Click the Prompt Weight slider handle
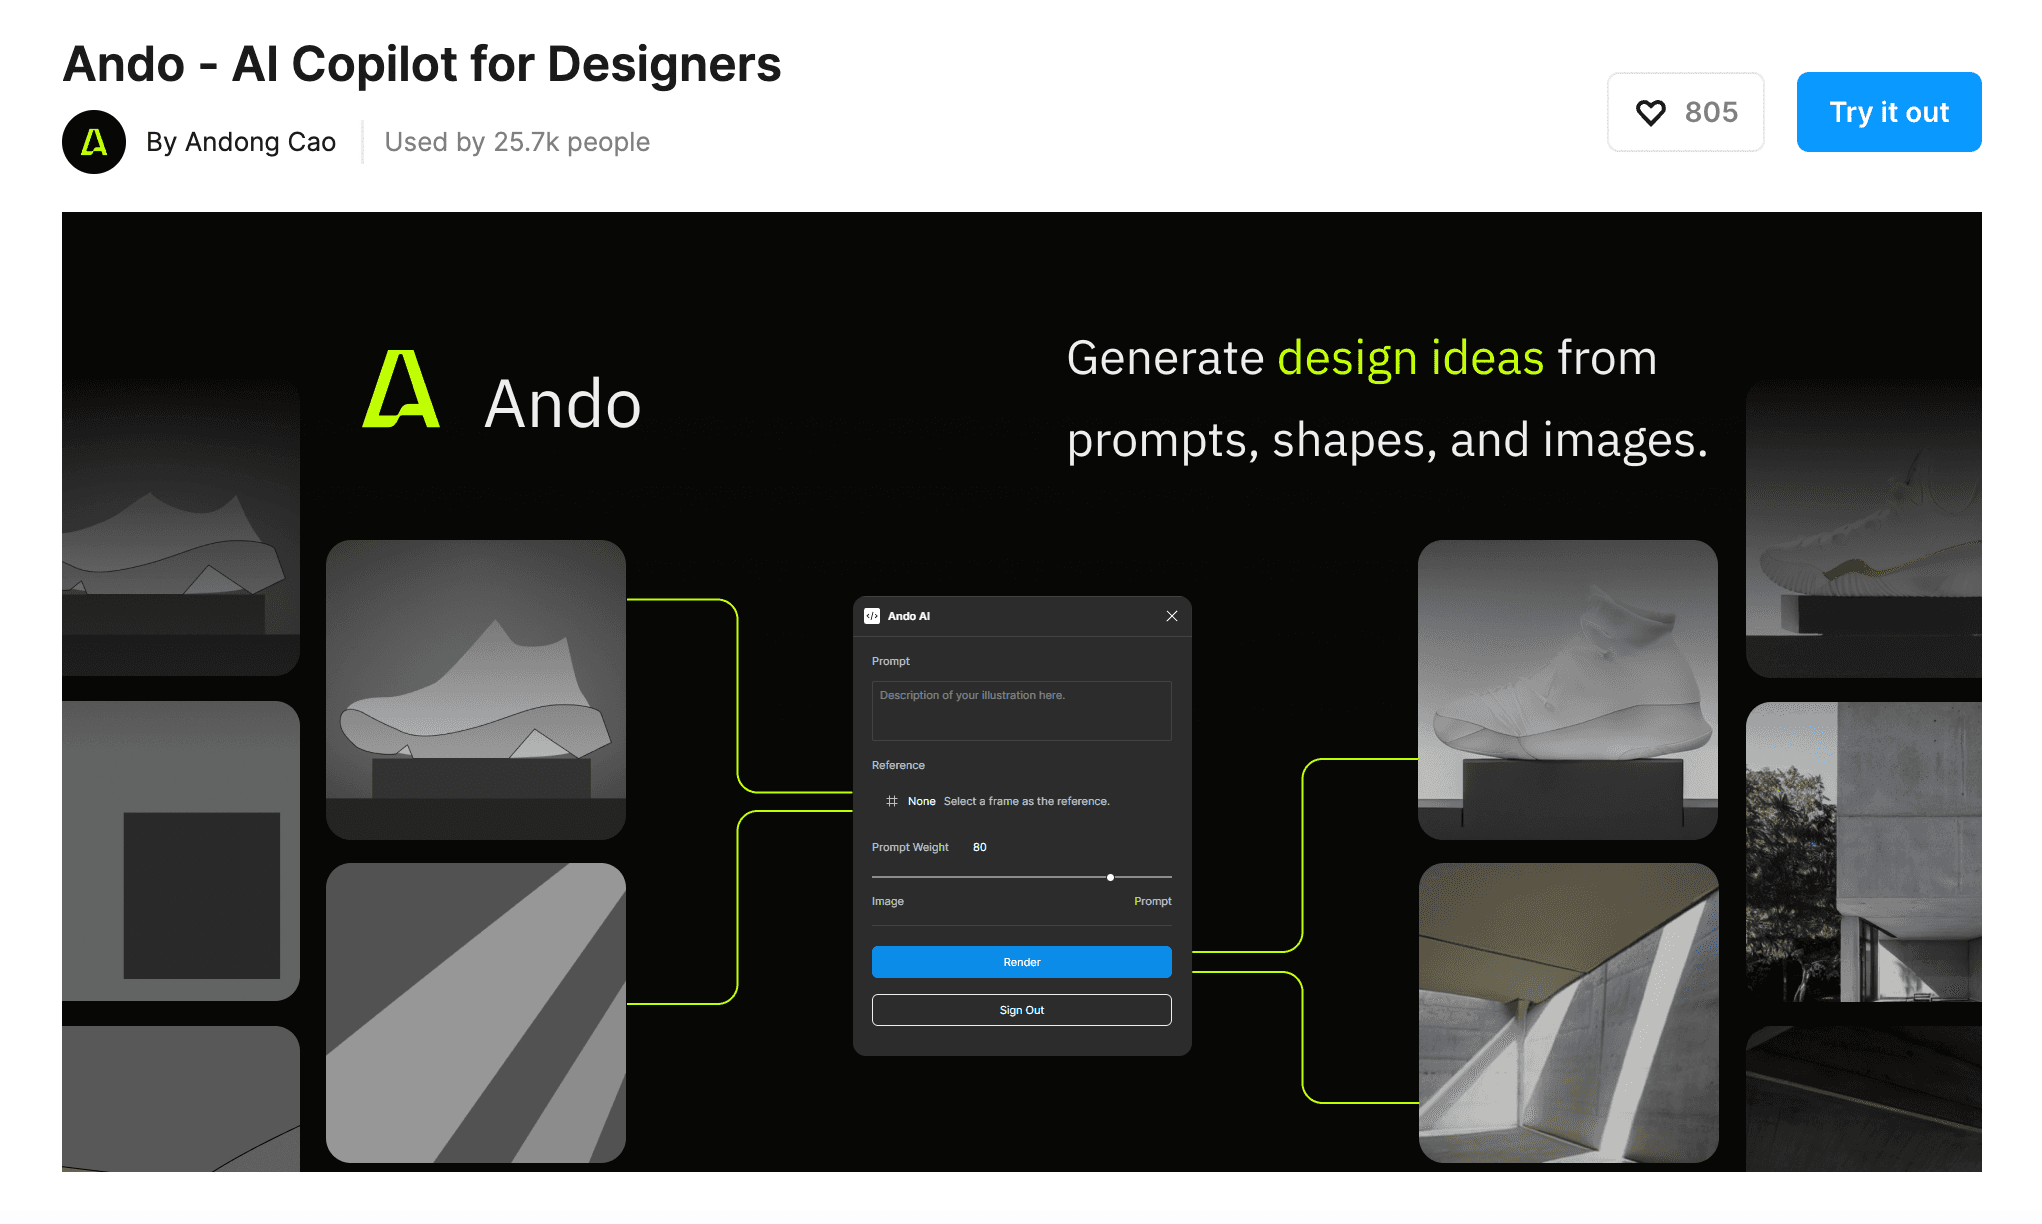 1110,877
